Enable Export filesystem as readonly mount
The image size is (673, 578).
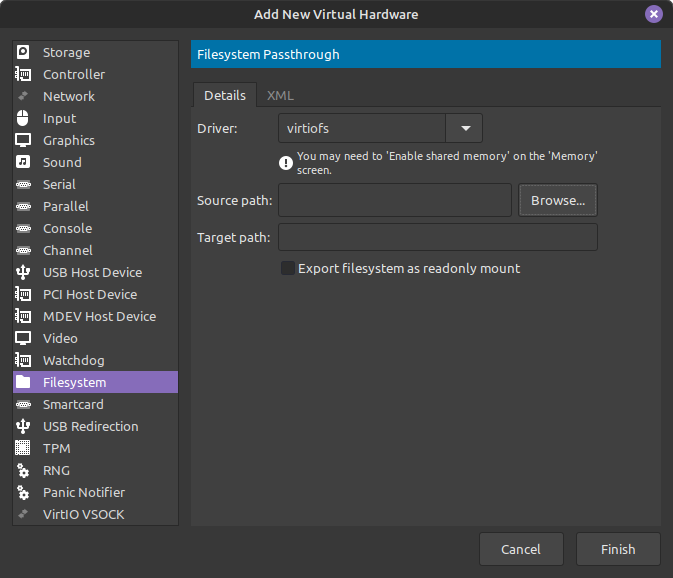(x=288, y=268)
